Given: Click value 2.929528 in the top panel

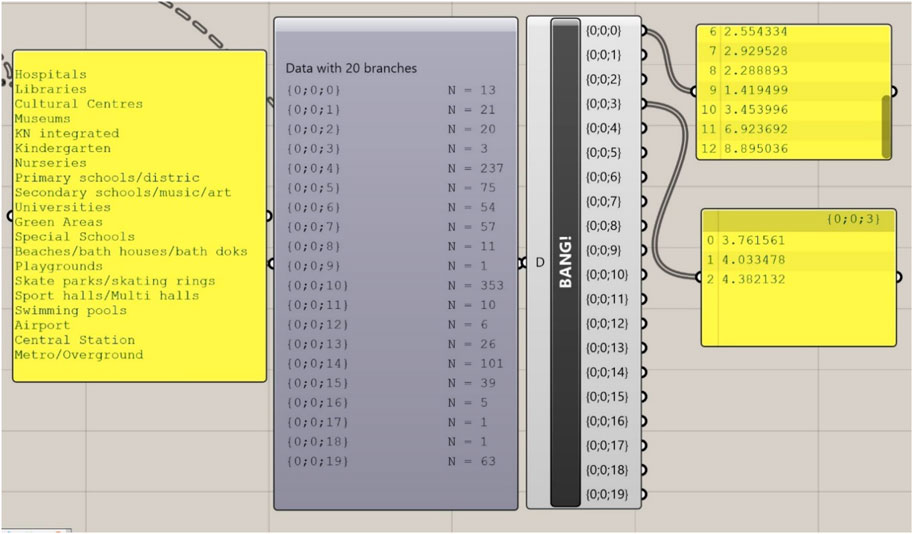Looking at the screenshot, I should (755, 51).
